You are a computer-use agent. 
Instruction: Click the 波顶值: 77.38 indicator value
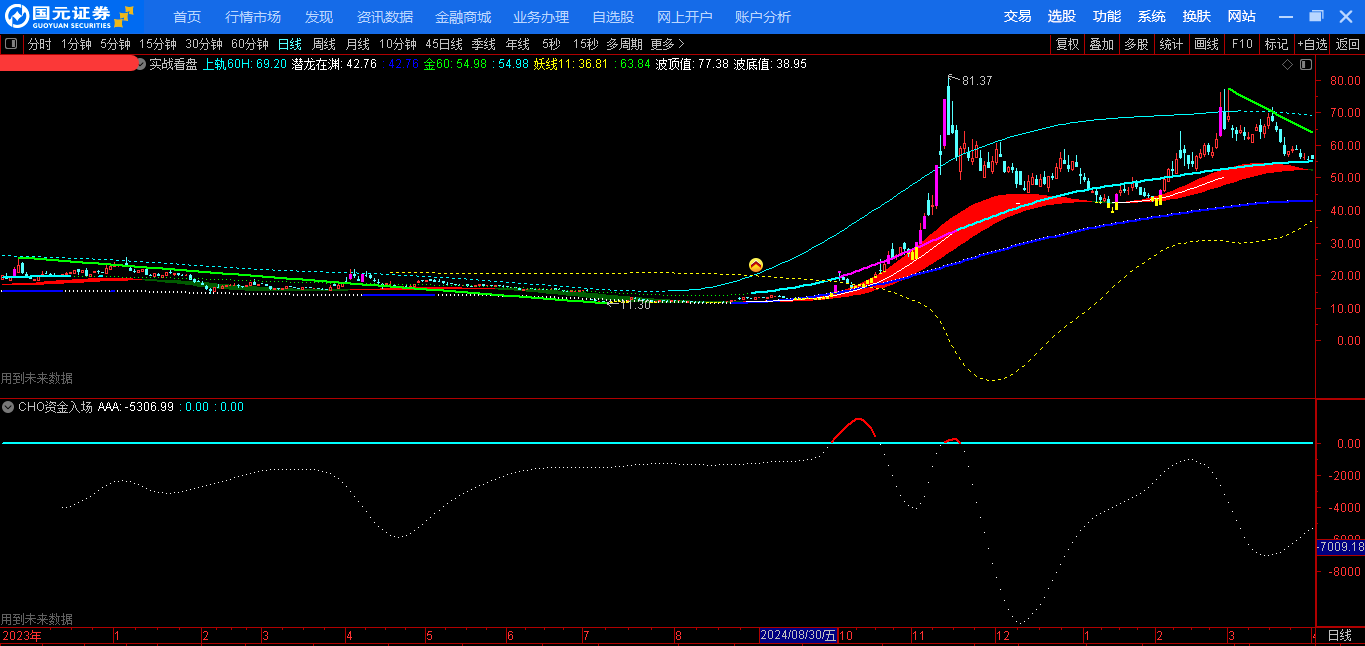pos(691,64)
